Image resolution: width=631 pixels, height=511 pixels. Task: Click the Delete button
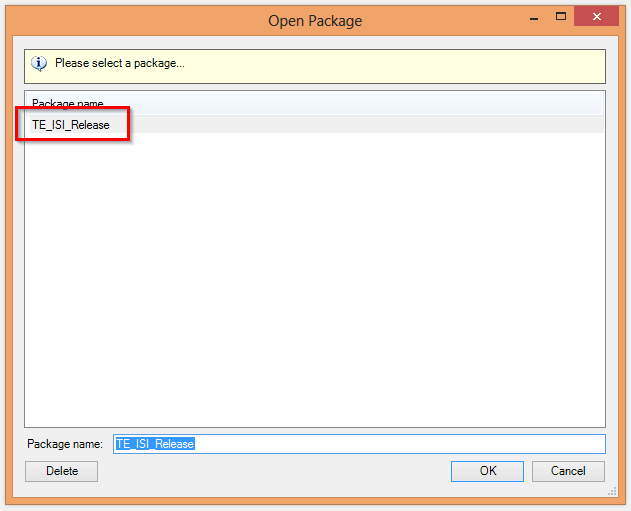[61, 471]
